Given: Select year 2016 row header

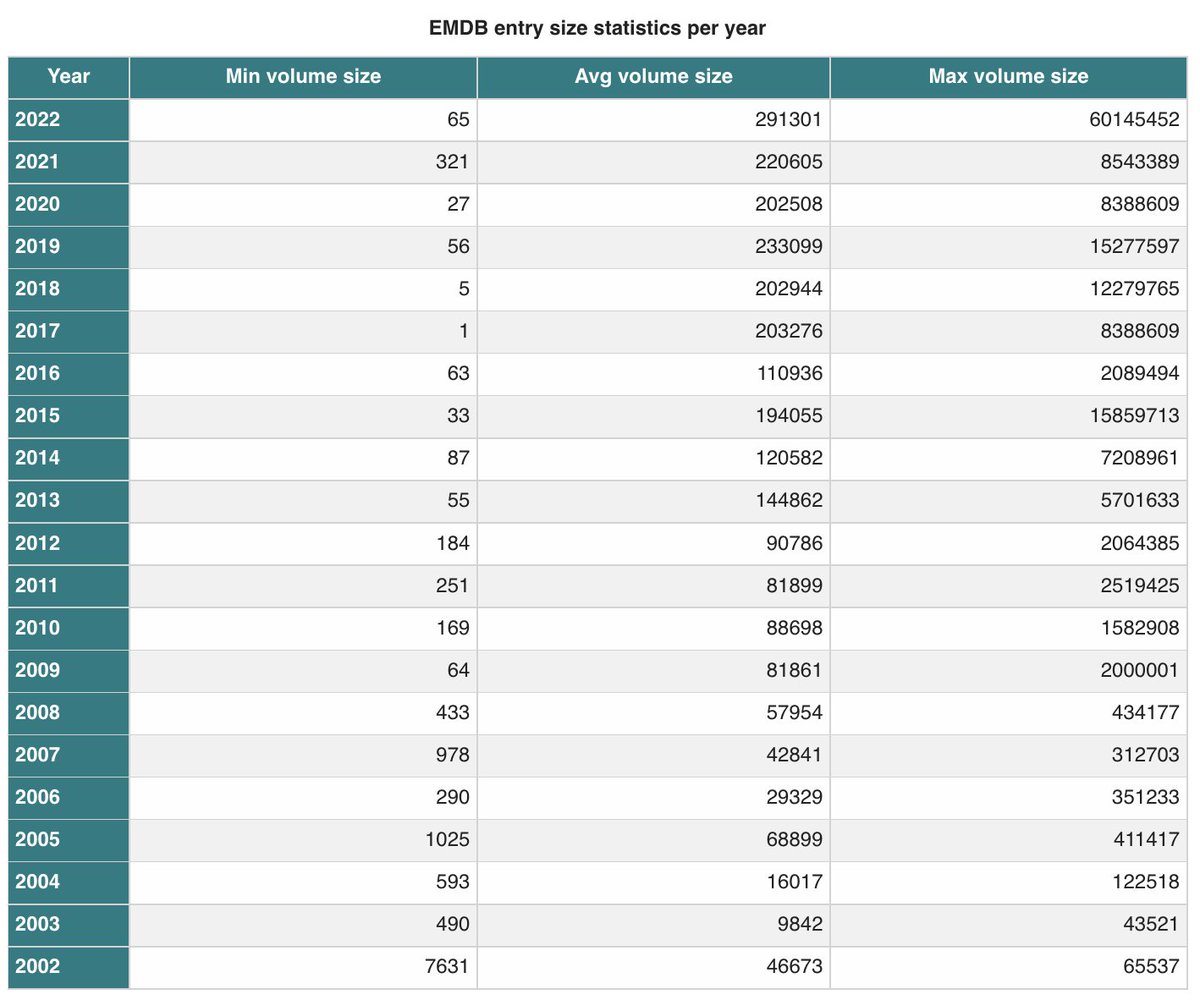Looking at the screenshot, I should pos(69,374).
